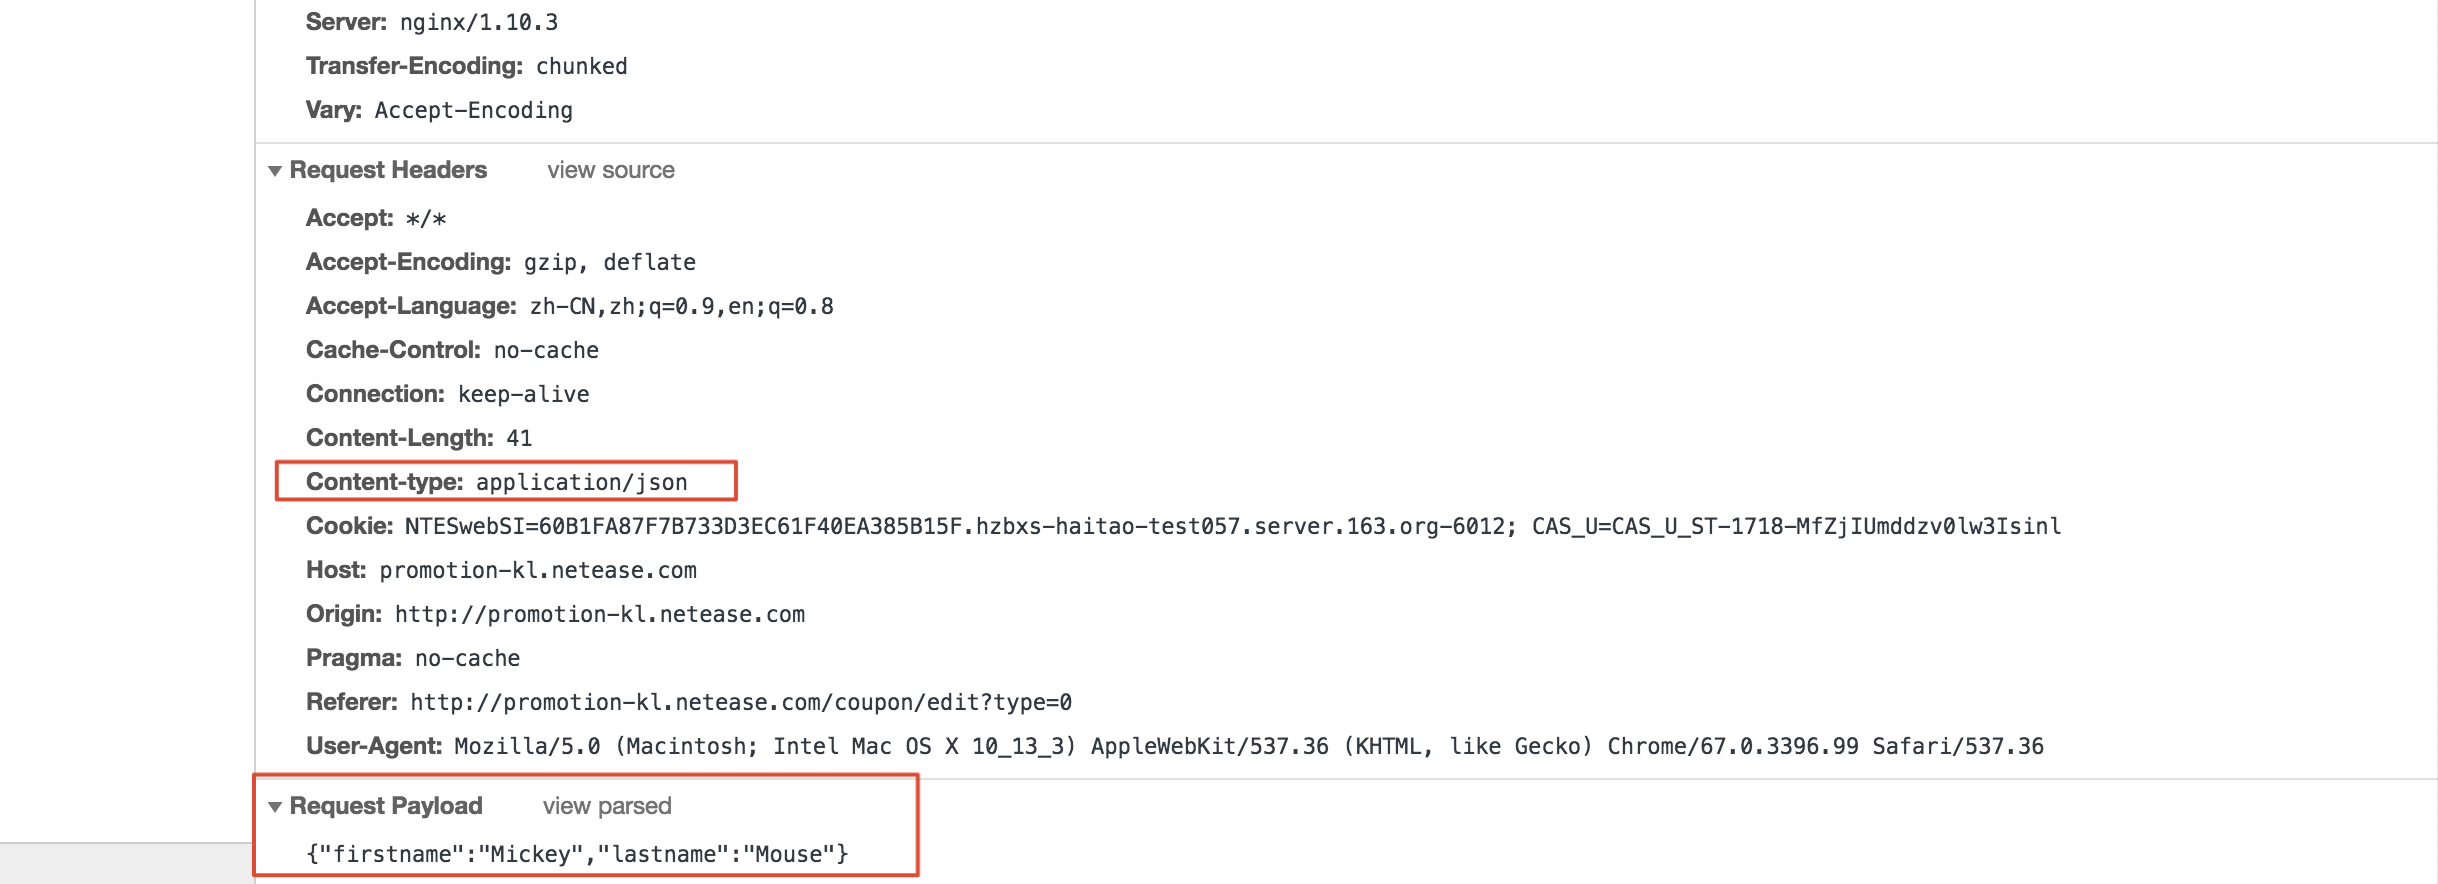This screenshot has height=884, width=2438.
Task: Click the Transfer-Encoding chunked row
Action: pyautogui.click(x=467, y=66)
